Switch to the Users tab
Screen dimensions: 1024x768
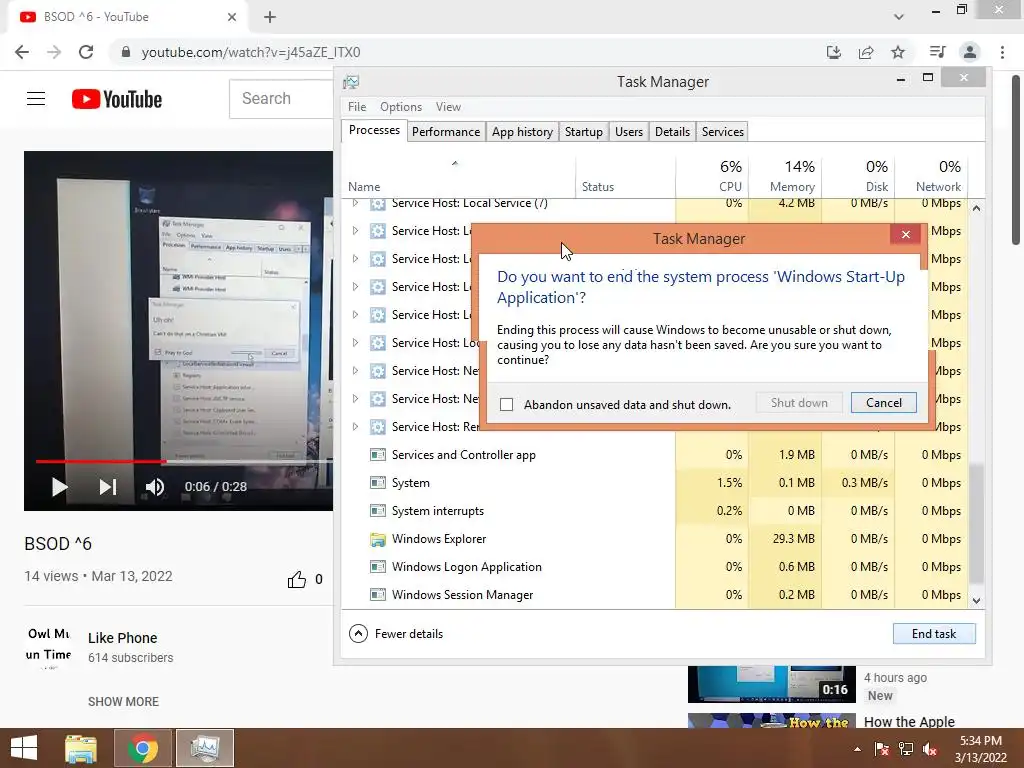point(629,132)
